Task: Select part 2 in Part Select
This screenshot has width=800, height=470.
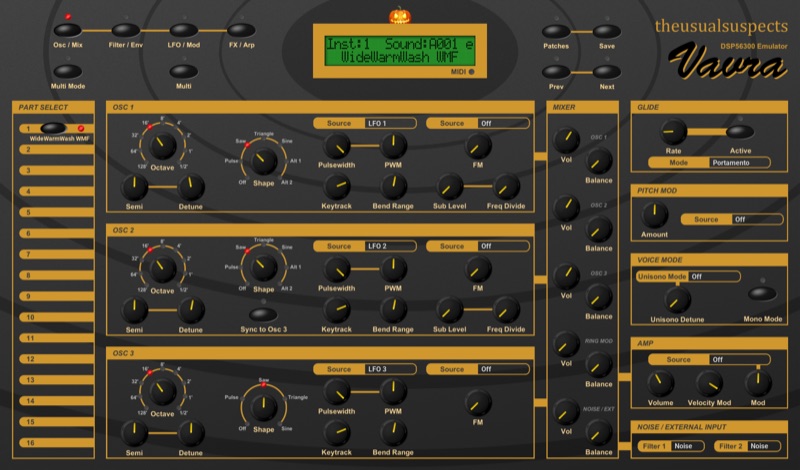Action: tap(56, 150)
